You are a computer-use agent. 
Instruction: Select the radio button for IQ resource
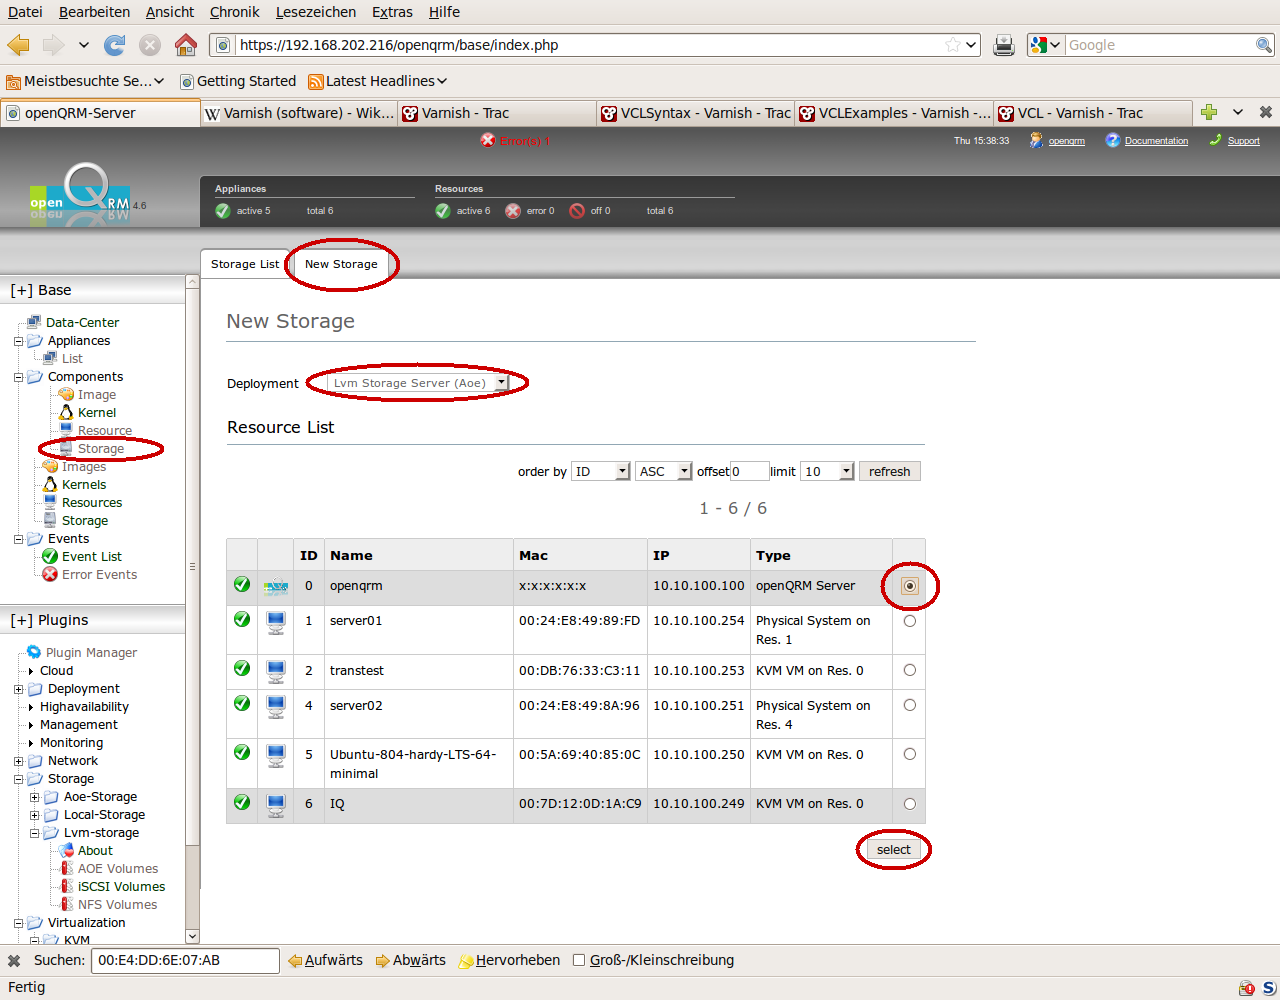[909, 804]
